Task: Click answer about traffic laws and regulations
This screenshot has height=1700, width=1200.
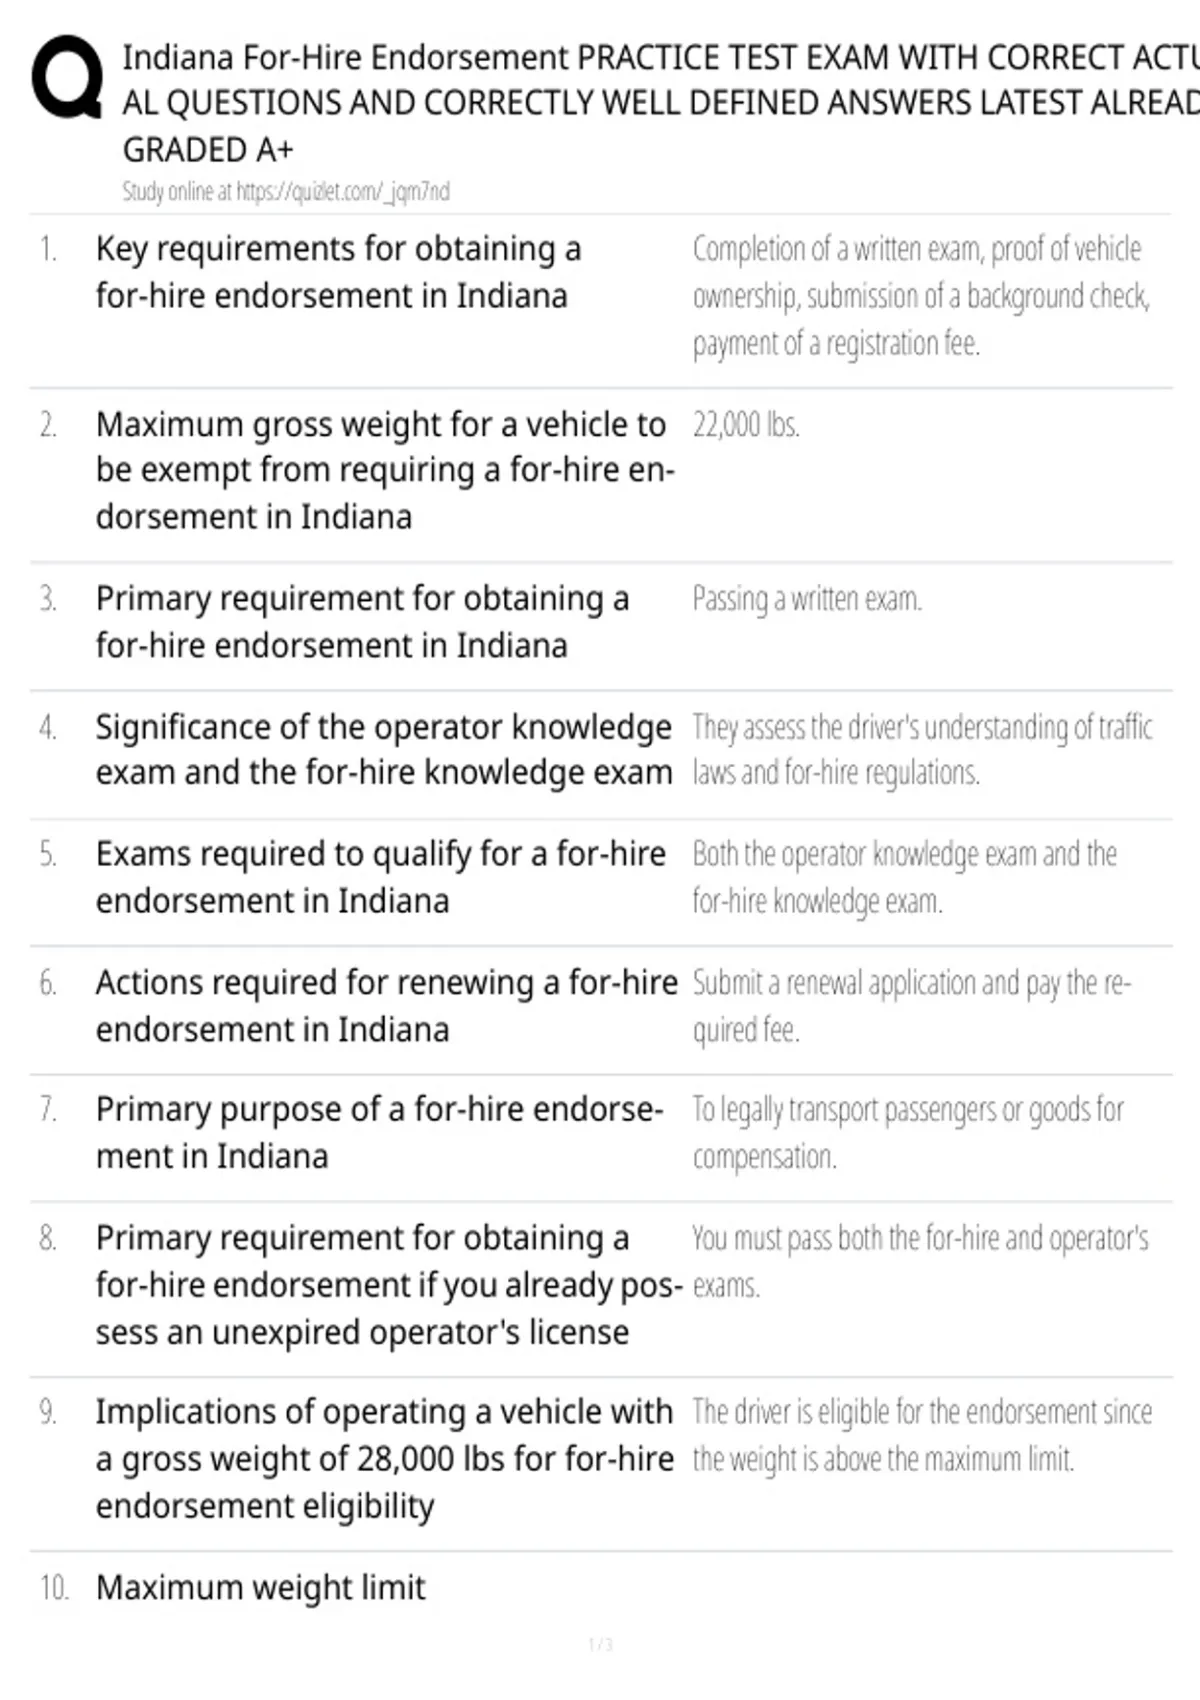Action: coord(922,750)
